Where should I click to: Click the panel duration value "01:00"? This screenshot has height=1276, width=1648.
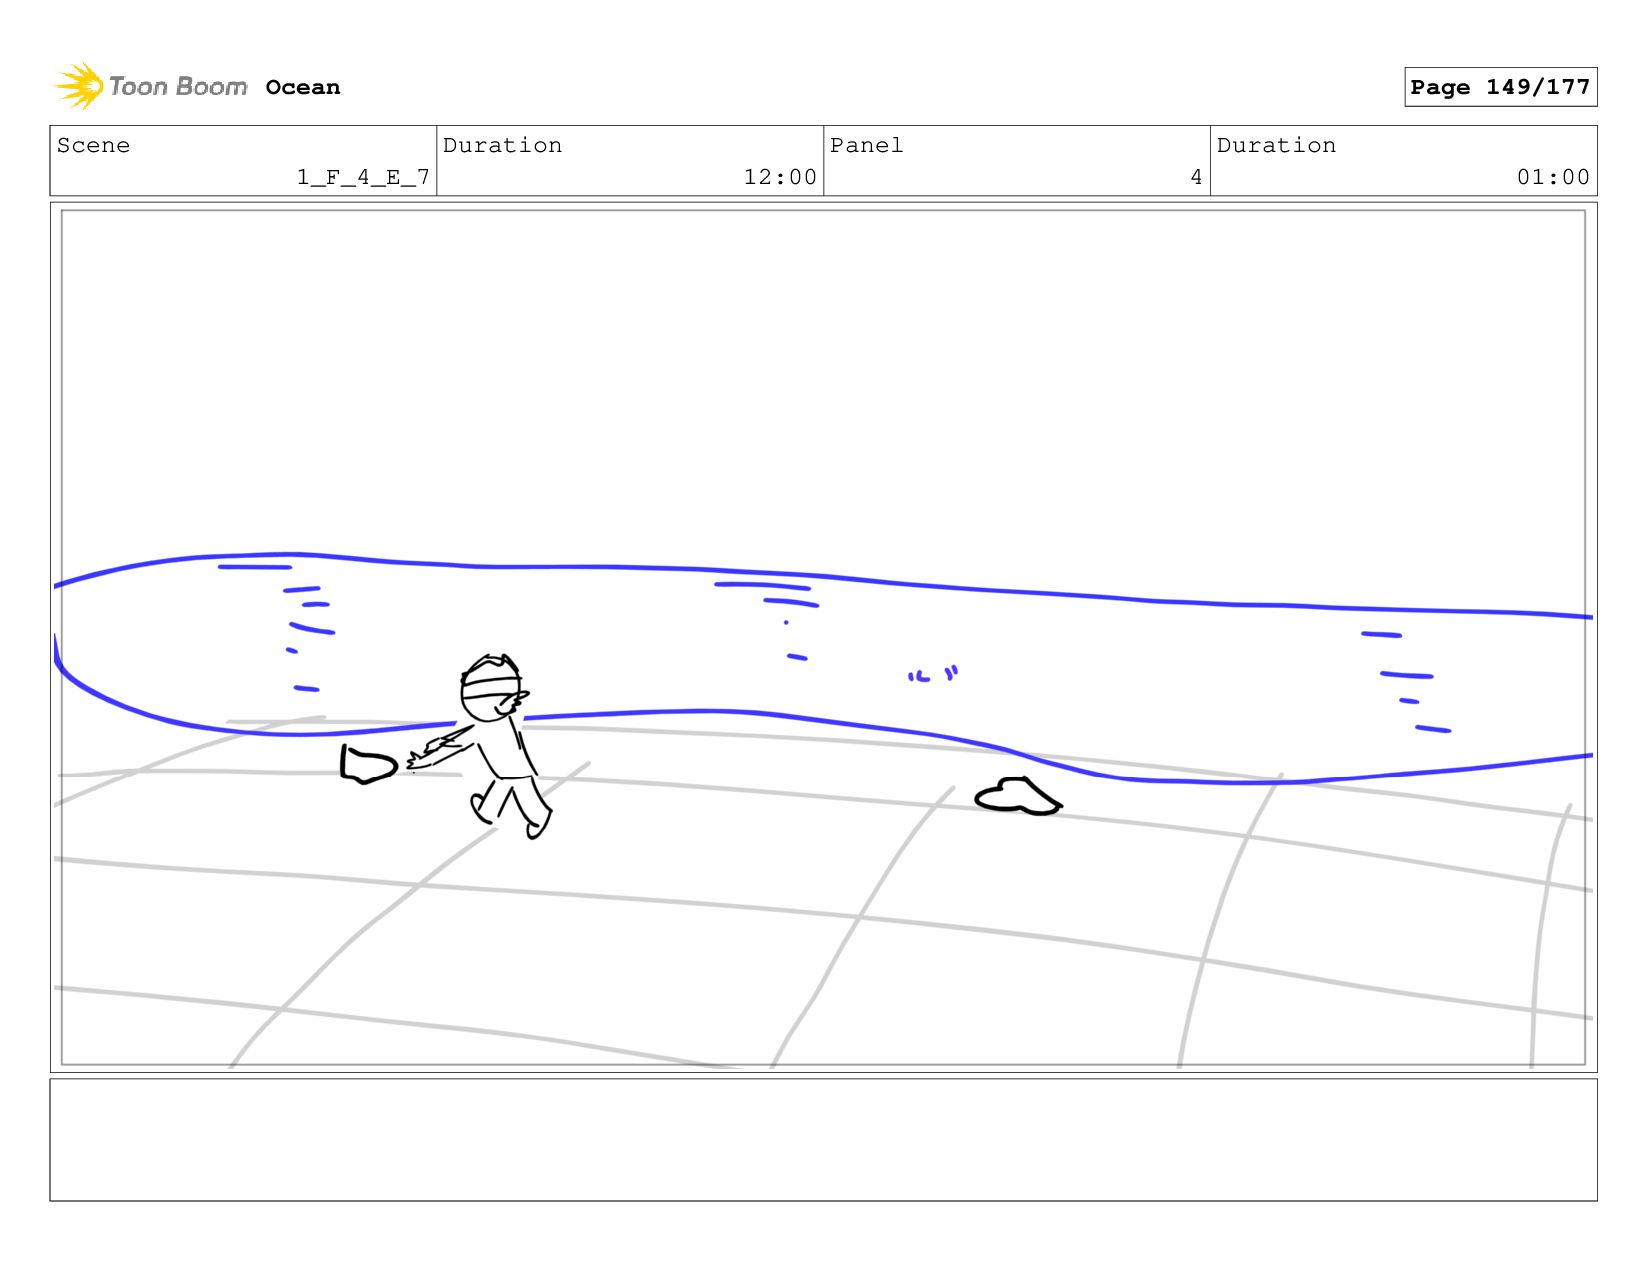1553,177
